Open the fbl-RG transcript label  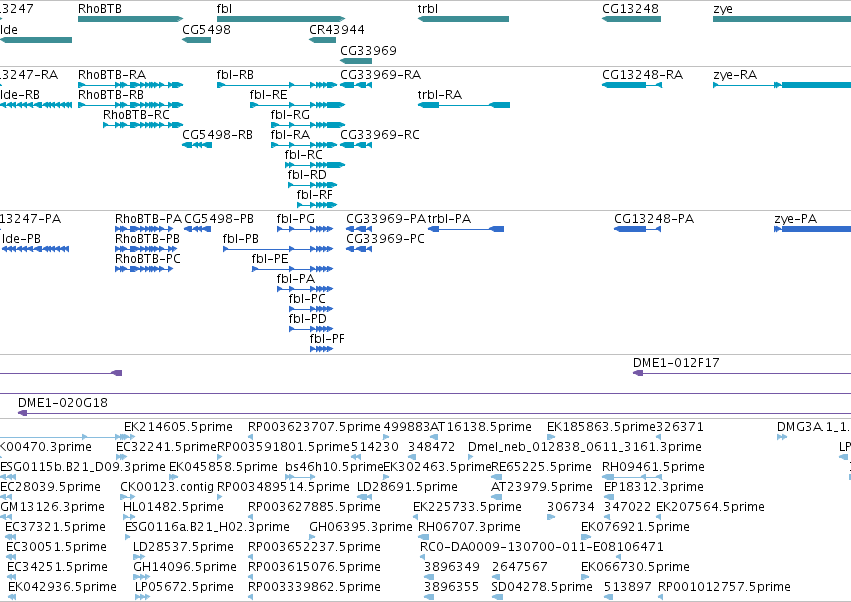tap(290, 115)
